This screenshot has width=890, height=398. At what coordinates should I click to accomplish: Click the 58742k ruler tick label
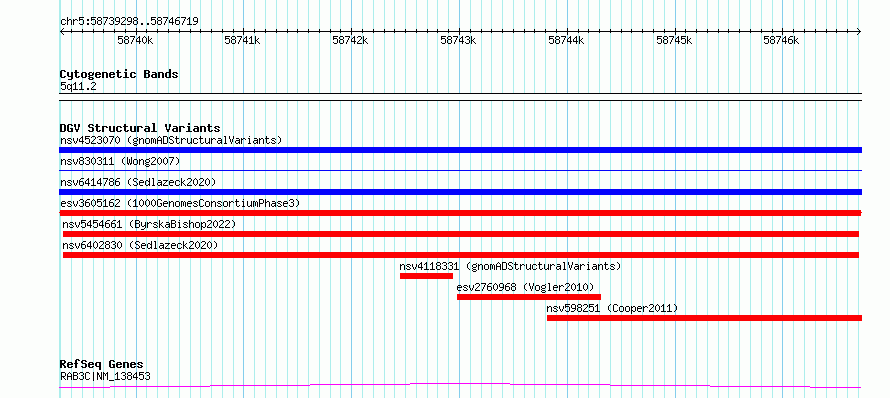point(351,40)
